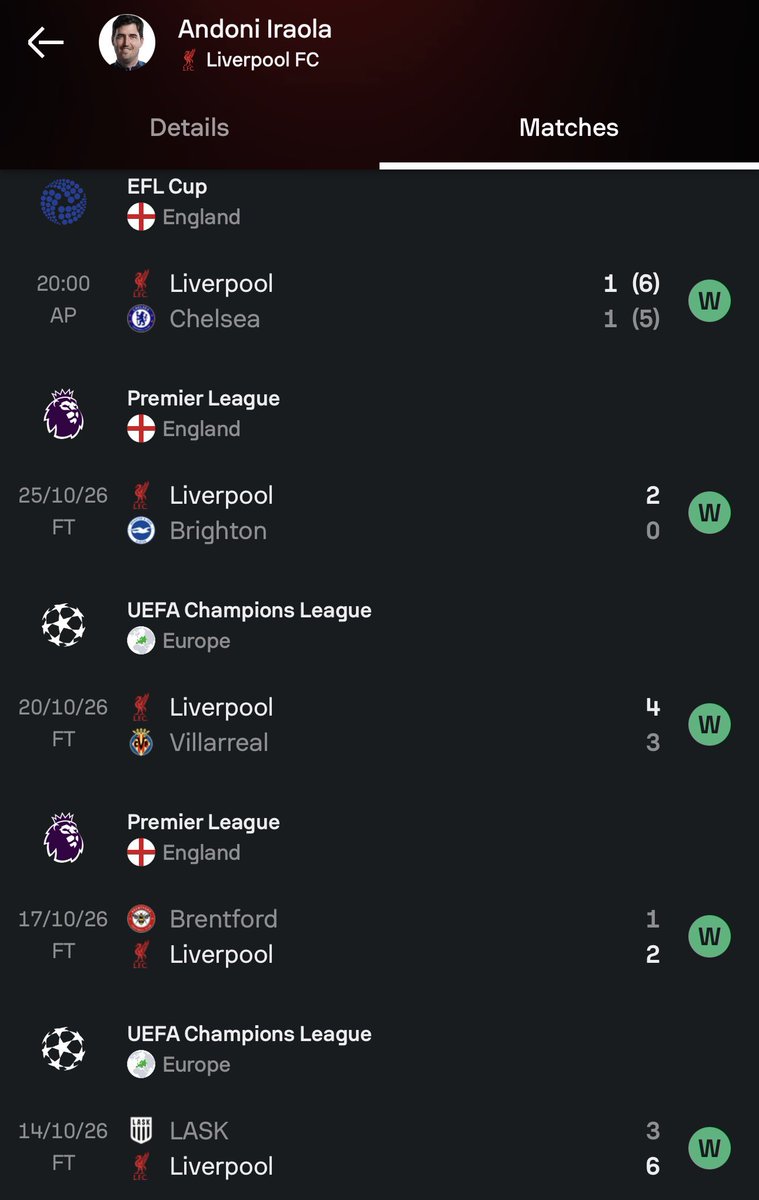
Task: Open the EFL Cup competition header
Action: (379, 201)
